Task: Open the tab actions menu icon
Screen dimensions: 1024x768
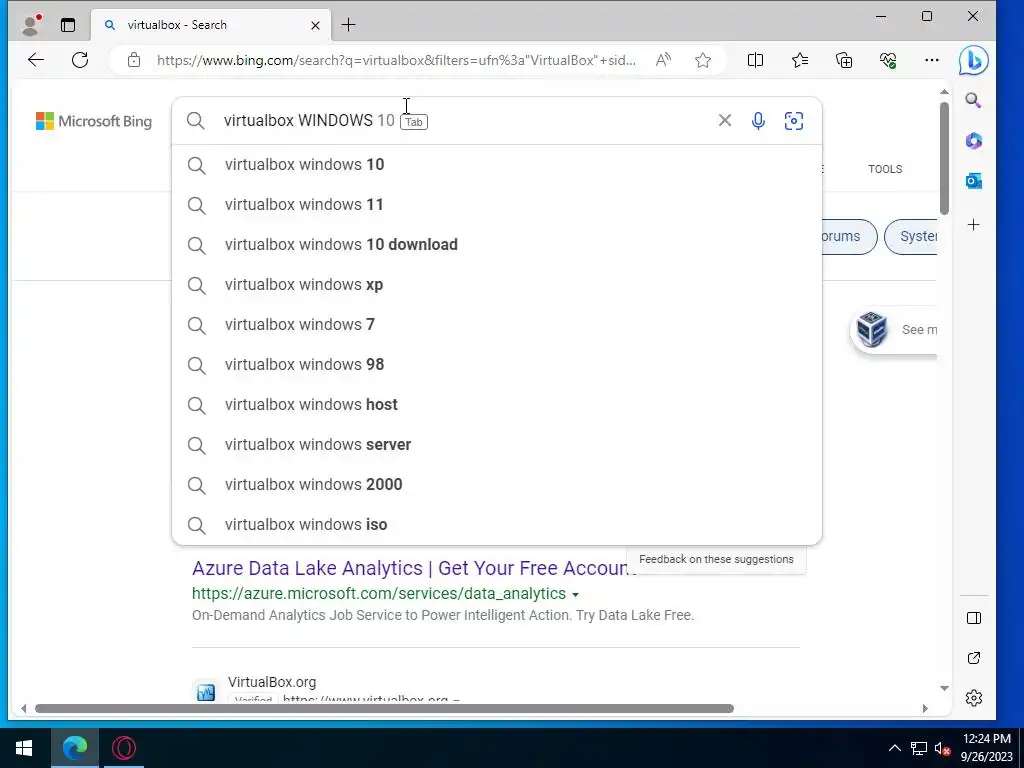Action: [x=68, y=25]
